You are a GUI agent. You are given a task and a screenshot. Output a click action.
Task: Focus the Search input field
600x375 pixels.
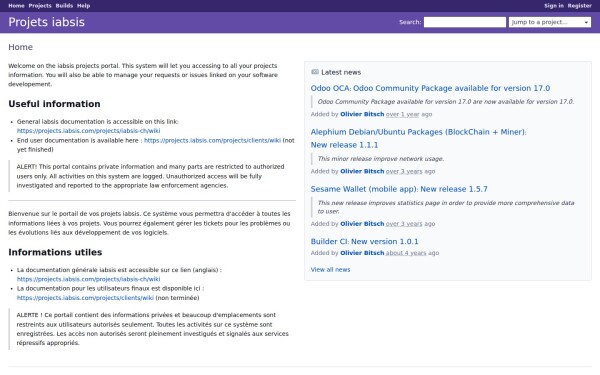pos(465,22)
